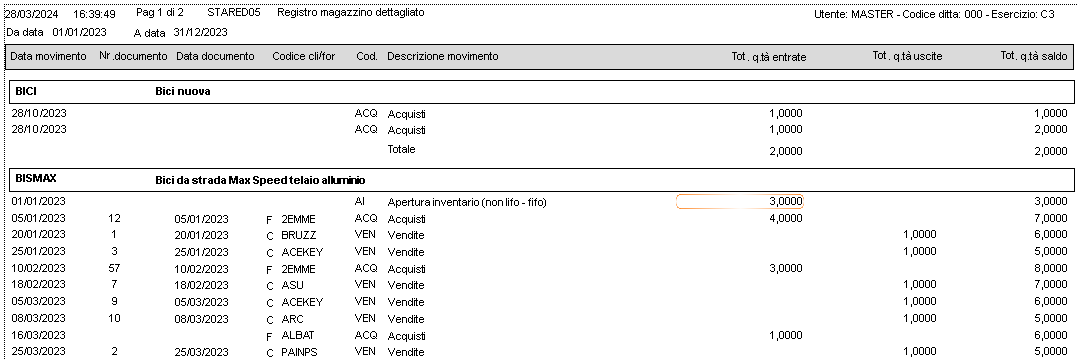The width and height of the screenshot is (1077, 360).
Task: Click the 'Data movimento' column header
Action: point(48,56)
